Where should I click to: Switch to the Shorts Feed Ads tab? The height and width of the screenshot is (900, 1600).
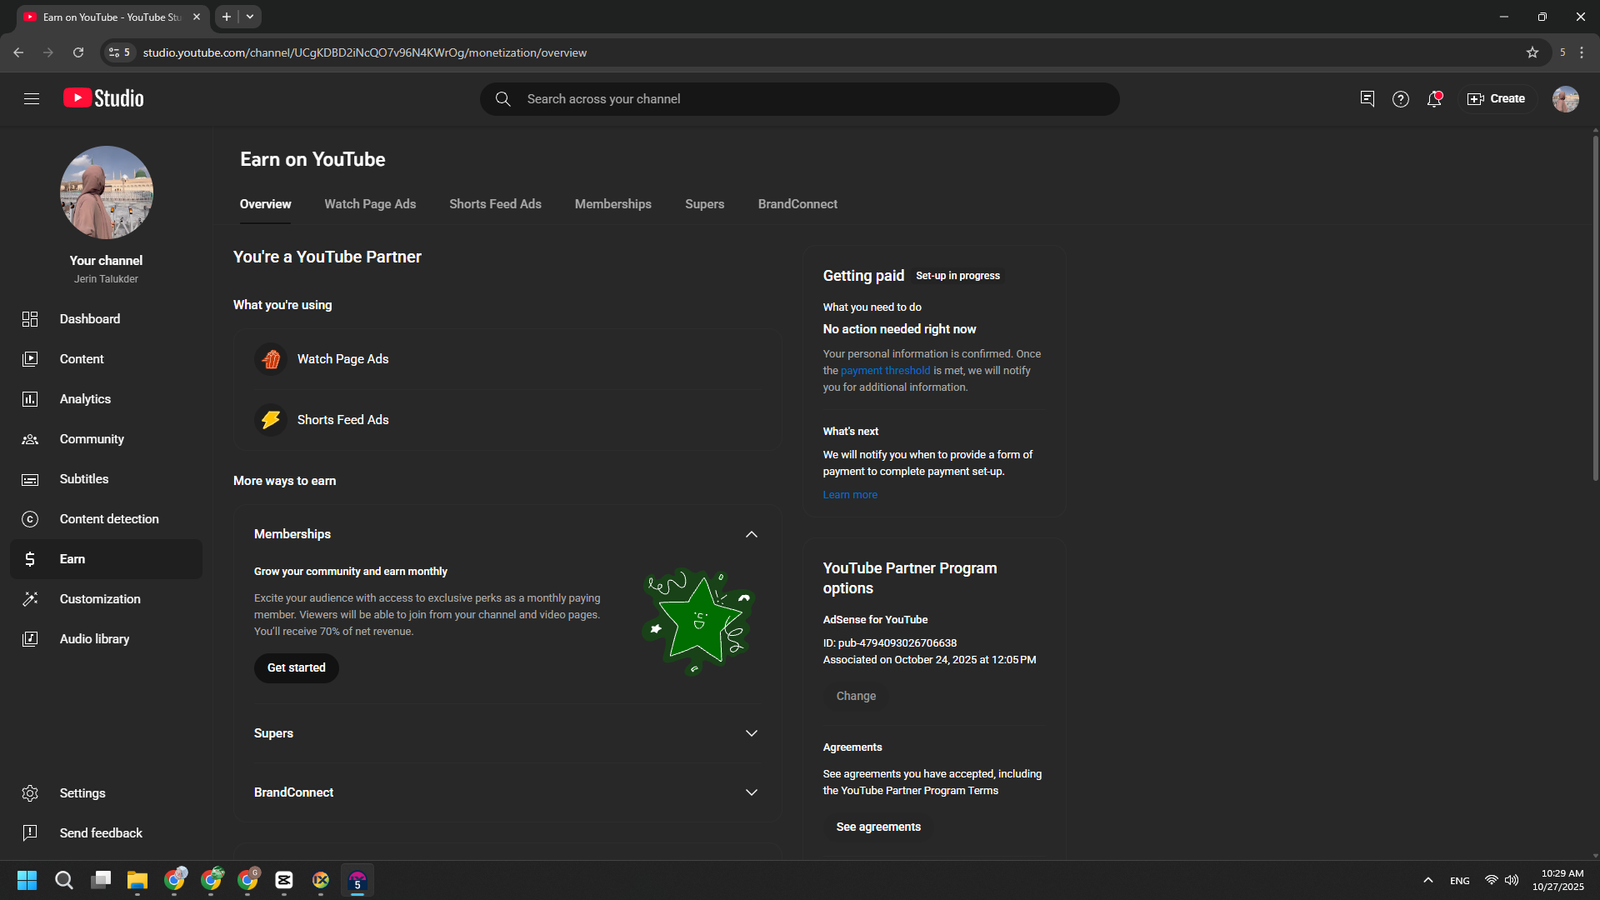(x=495, y=204)
